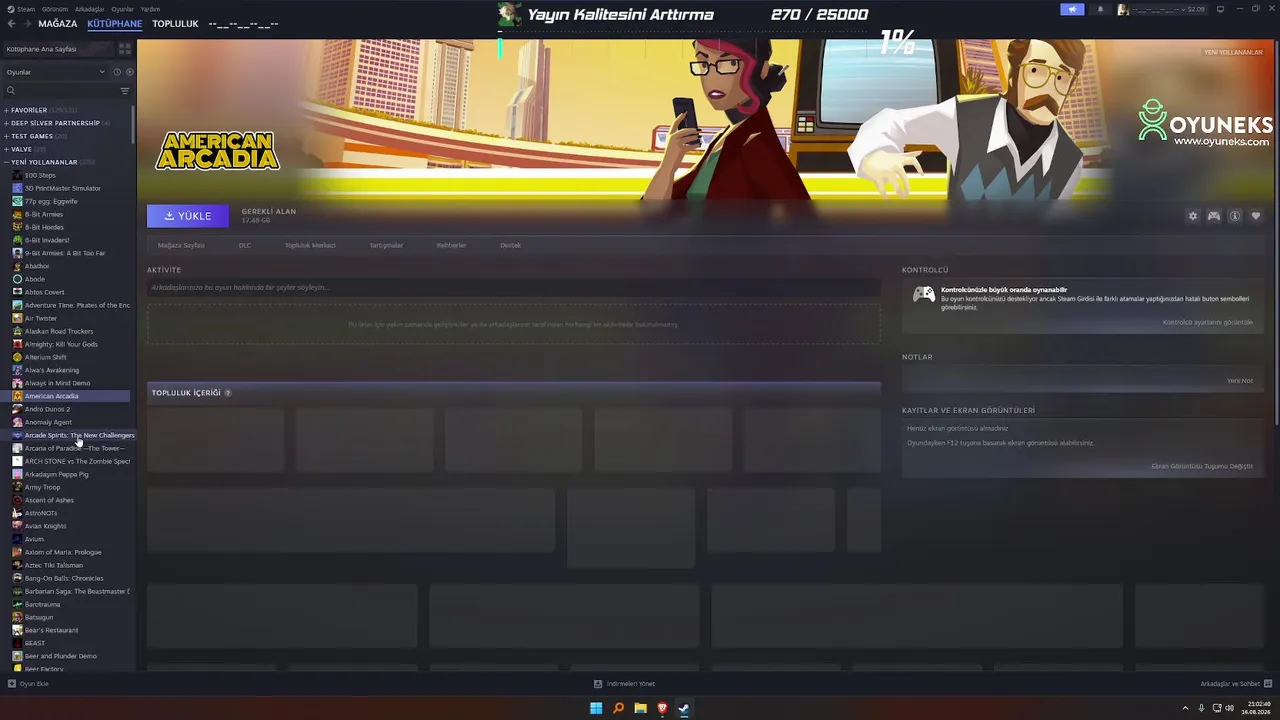
Task: Open File Explorer from taskbar
Action: [640, 708]
